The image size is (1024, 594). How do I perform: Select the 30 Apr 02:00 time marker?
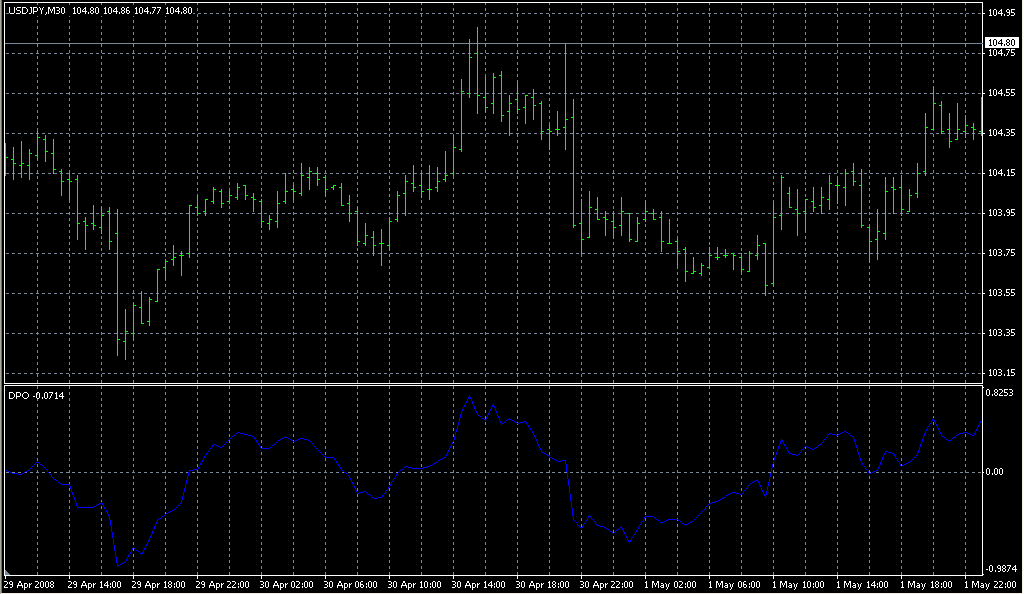[x=289, y=584]
